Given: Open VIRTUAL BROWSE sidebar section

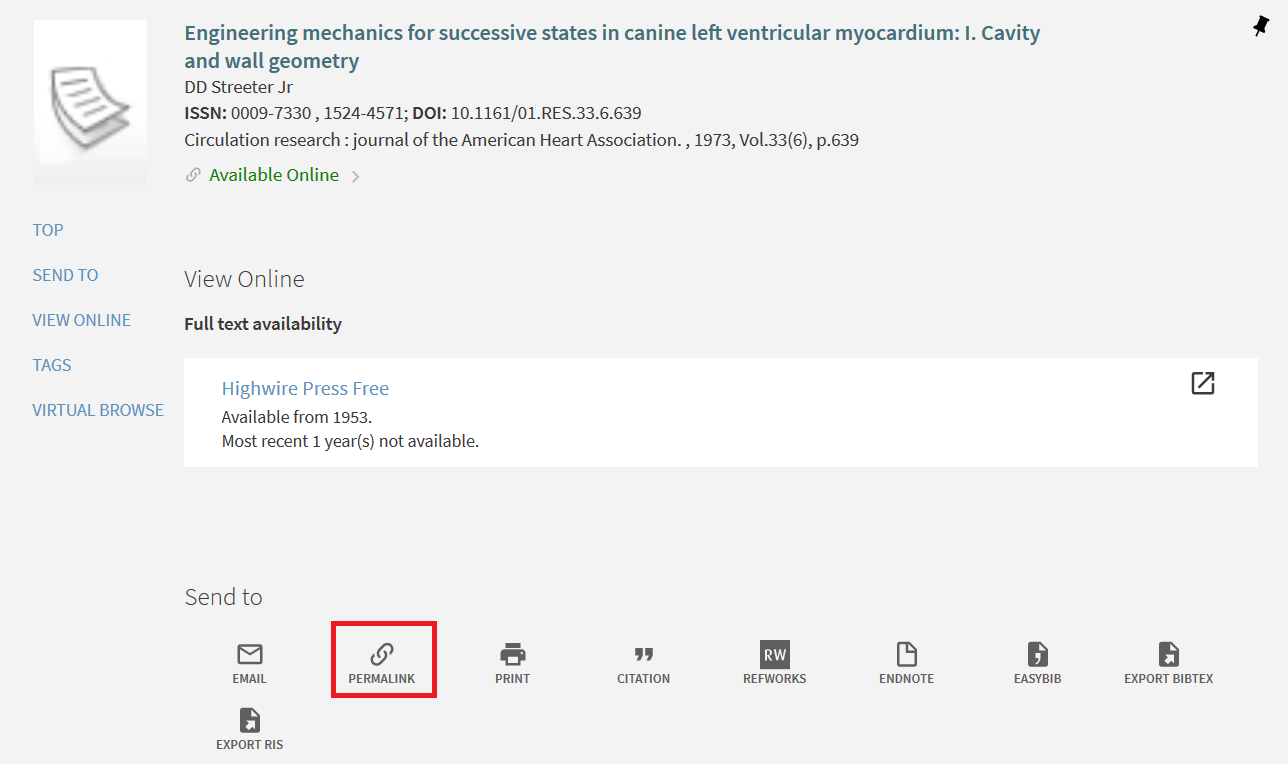Looking at the screenshot, I should tap(98, 410).
